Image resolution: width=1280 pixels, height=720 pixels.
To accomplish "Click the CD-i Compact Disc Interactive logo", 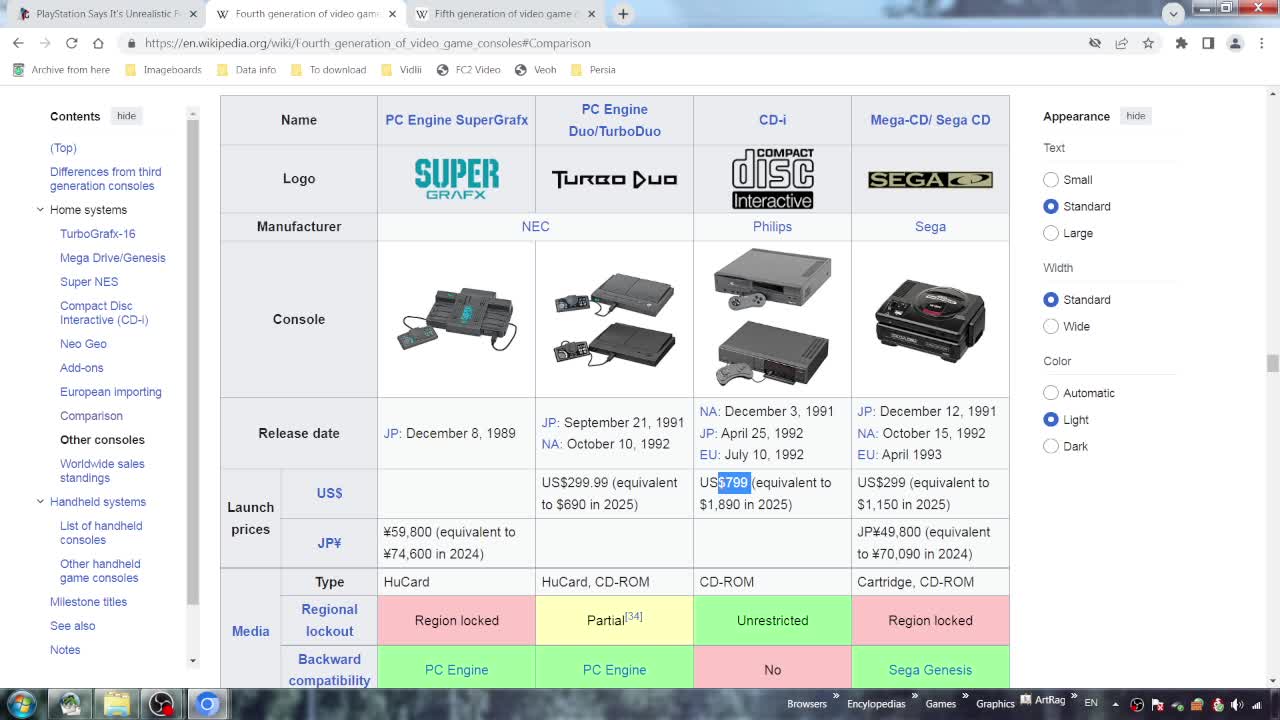I will pos(772,179).
